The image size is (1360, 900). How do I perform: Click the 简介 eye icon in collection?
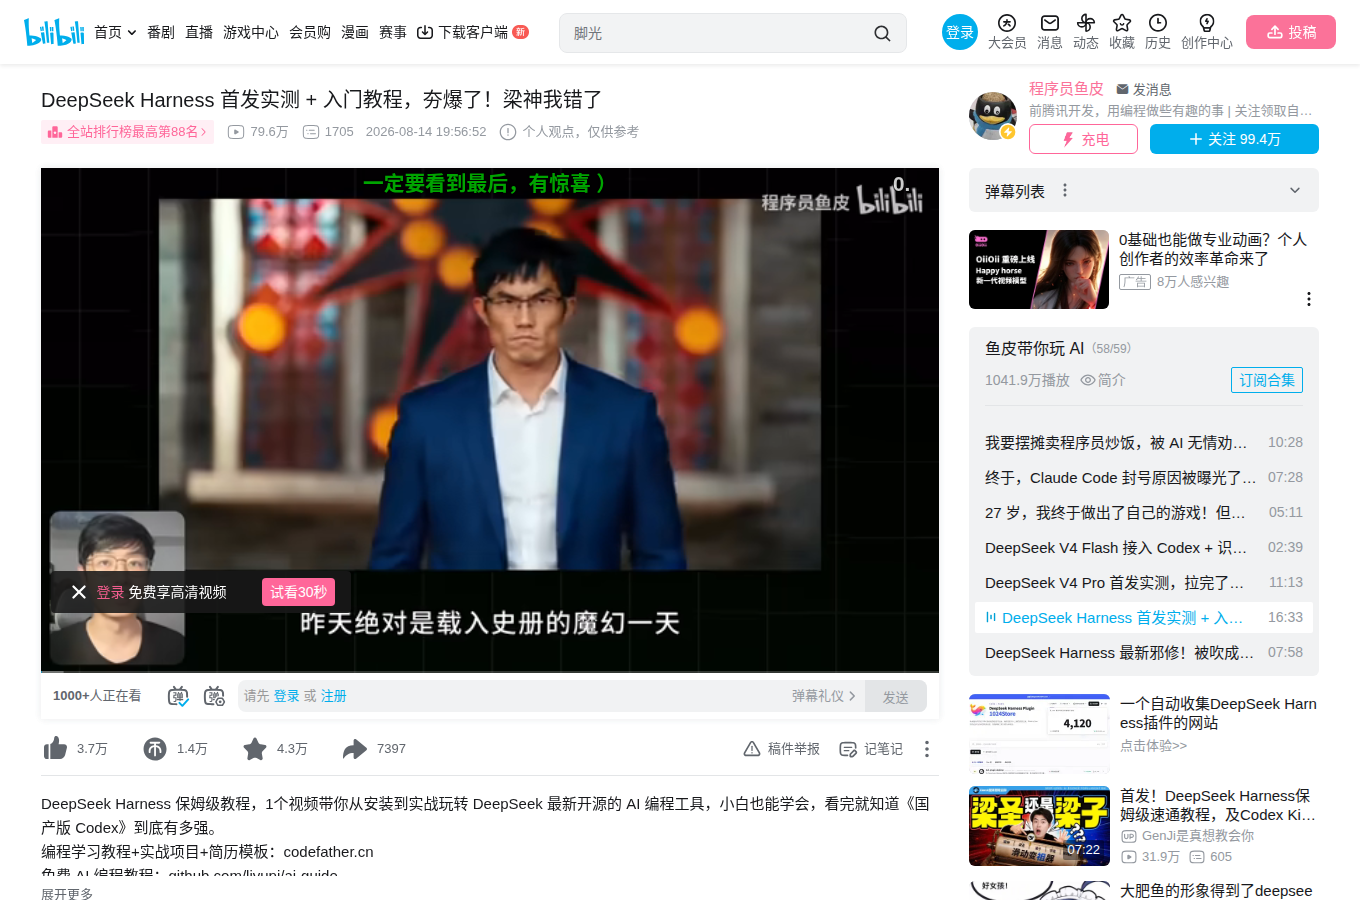(1088, 380)
